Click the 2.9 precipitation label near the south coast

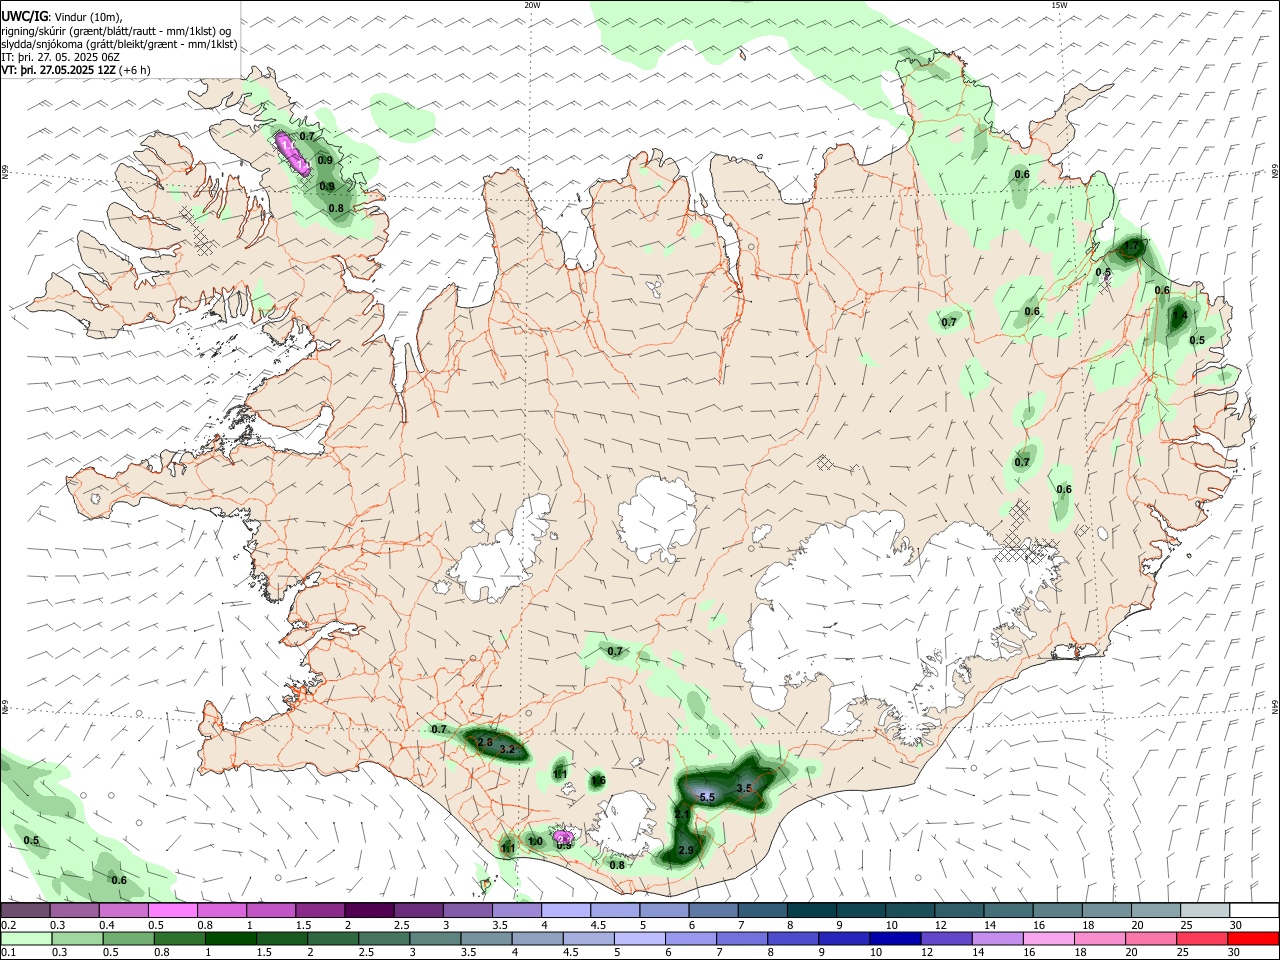coord(686,850)
